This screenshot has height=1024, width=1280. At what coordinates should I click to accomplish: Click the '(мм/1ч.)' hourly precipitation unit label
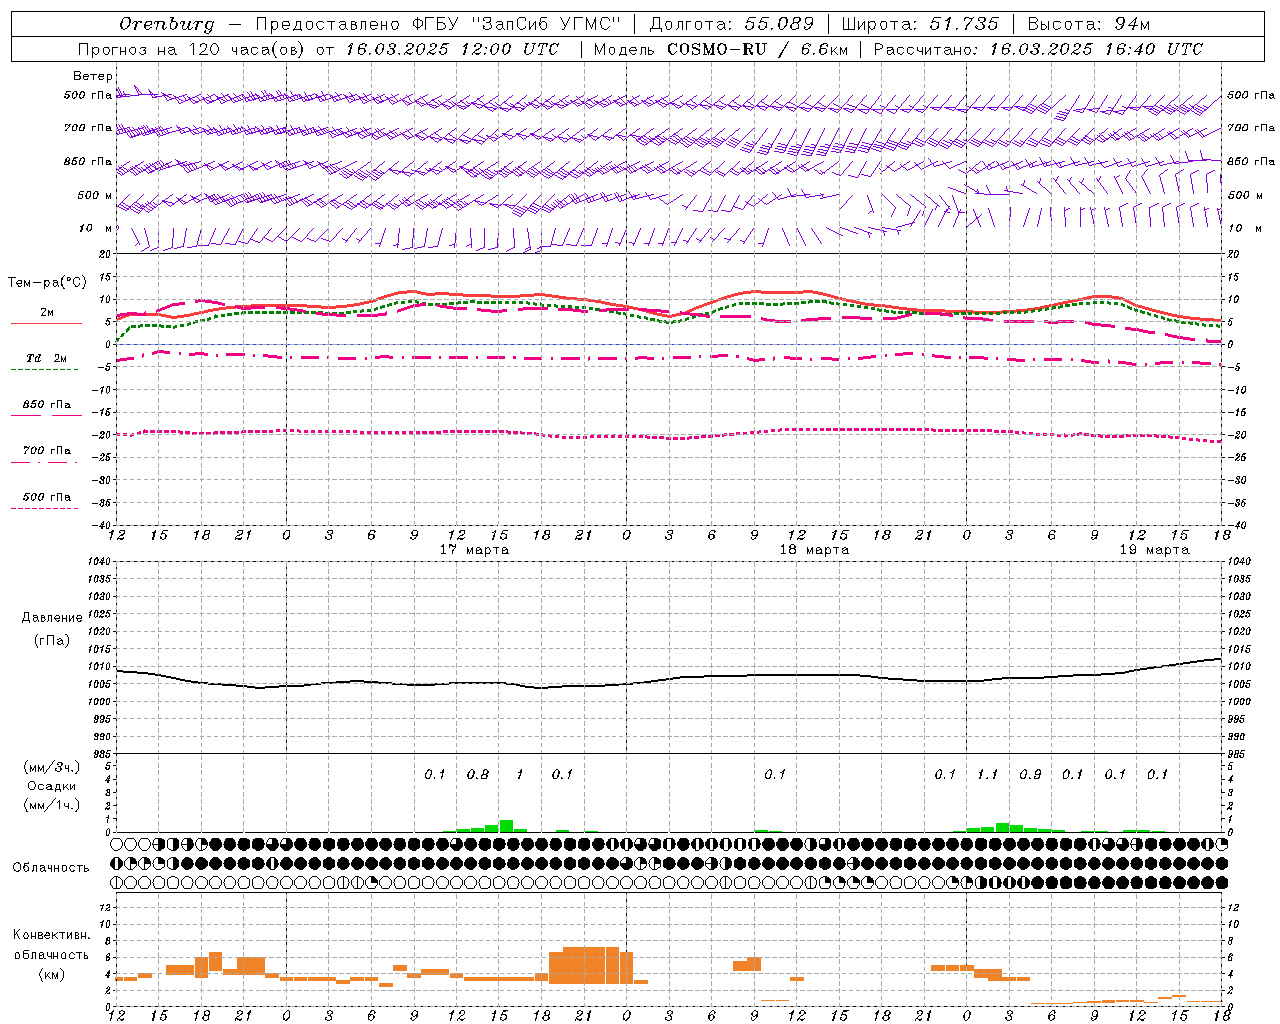[x=52, y=805]
